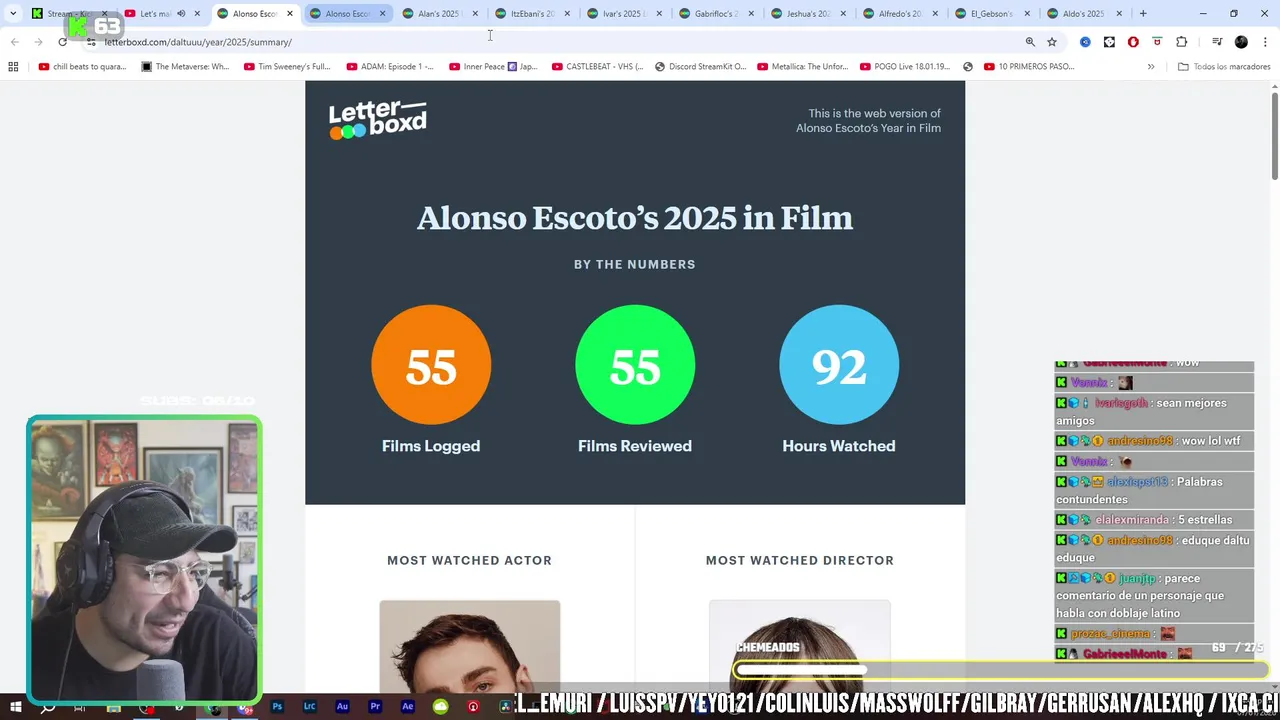The image size is (1280, 720).
Task: Close the Ivar's 2025 tab
Action: pos(660,14)
